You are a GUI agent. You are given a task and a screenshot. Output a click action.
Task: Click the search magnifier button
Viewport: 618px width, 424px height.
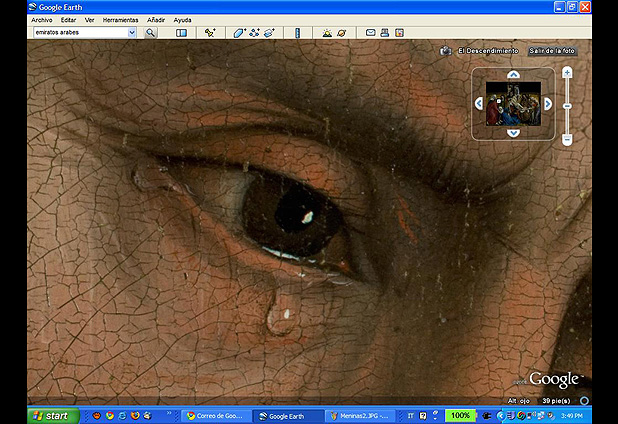[151, 32]
